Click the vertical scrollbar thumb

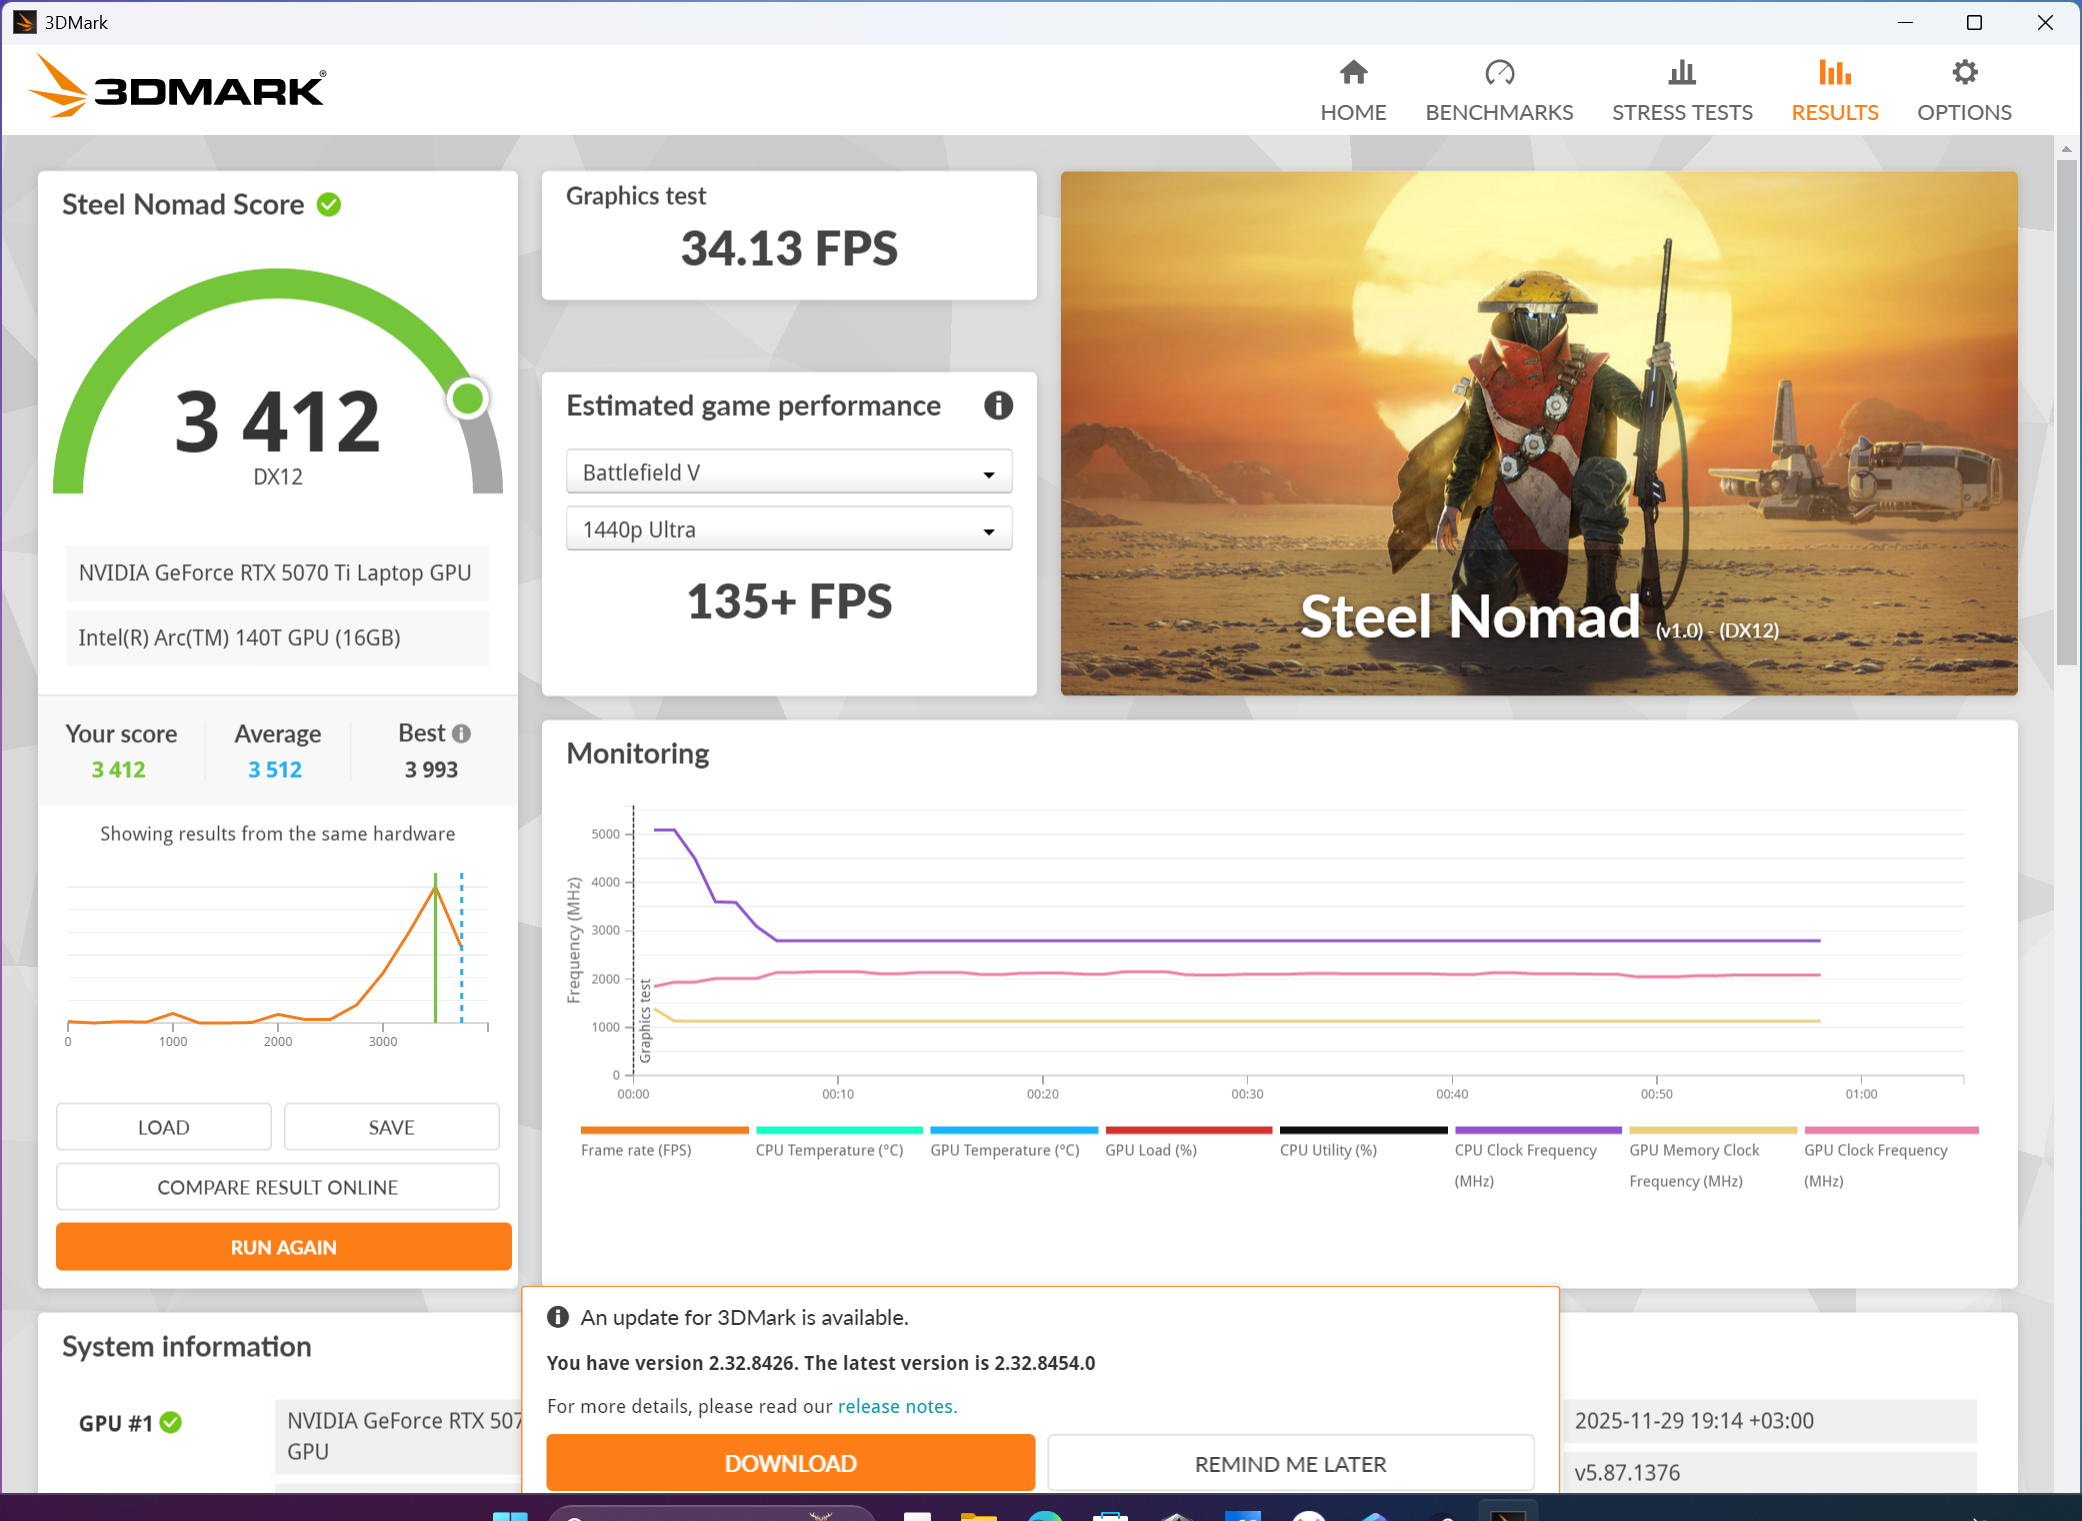(x=2066, y=410)
